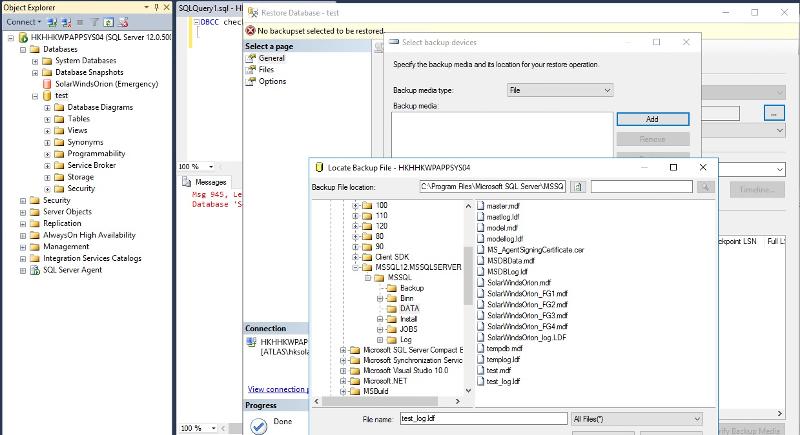800x435 pixels.
Task: Switch to the SQLQuery1.sql tab
Action: point(209,8)
